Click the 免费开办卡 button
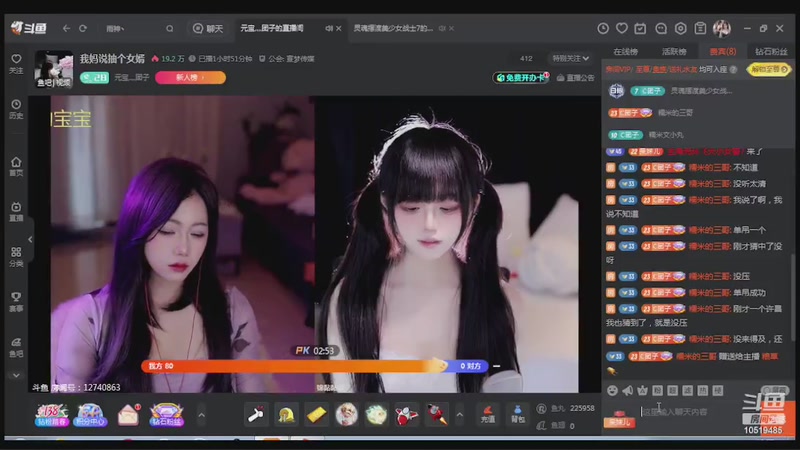The image size is (800, 450). coord(521,78)
